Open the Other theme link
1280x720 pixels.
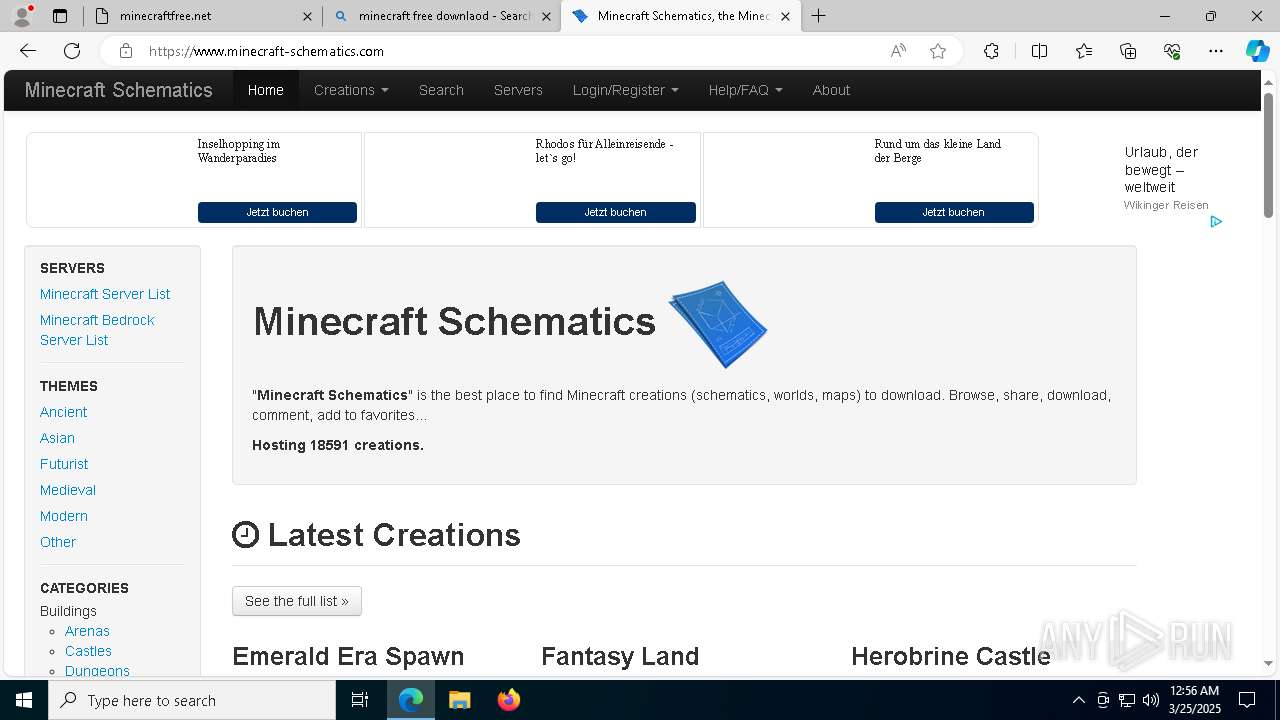(58, 542)
